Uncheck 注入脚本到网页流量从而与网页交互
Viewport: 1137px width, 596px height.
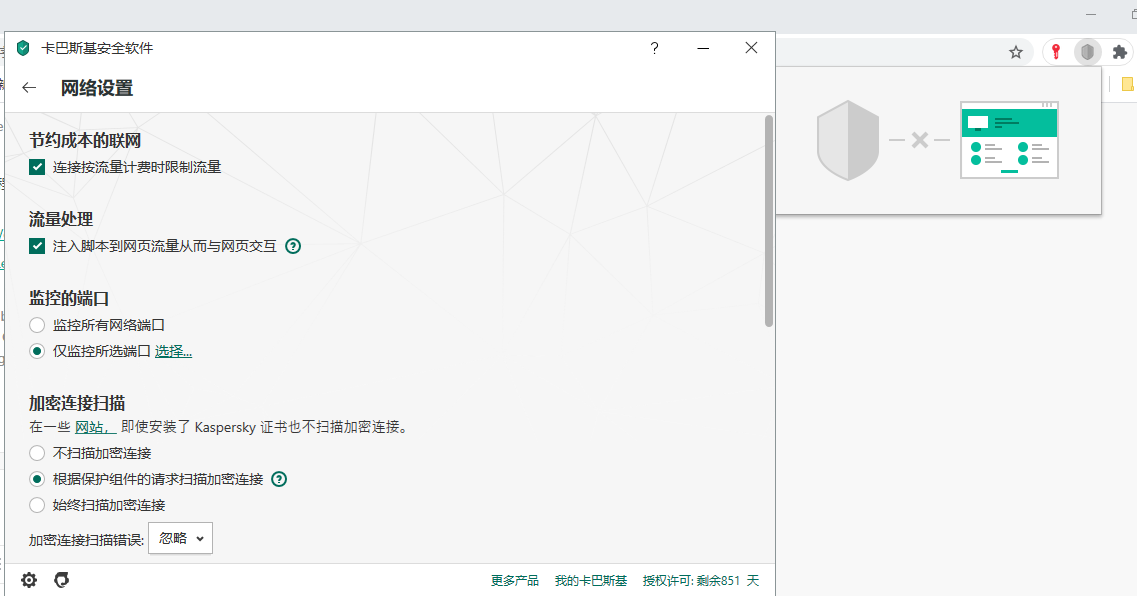[x=37, y=247]
